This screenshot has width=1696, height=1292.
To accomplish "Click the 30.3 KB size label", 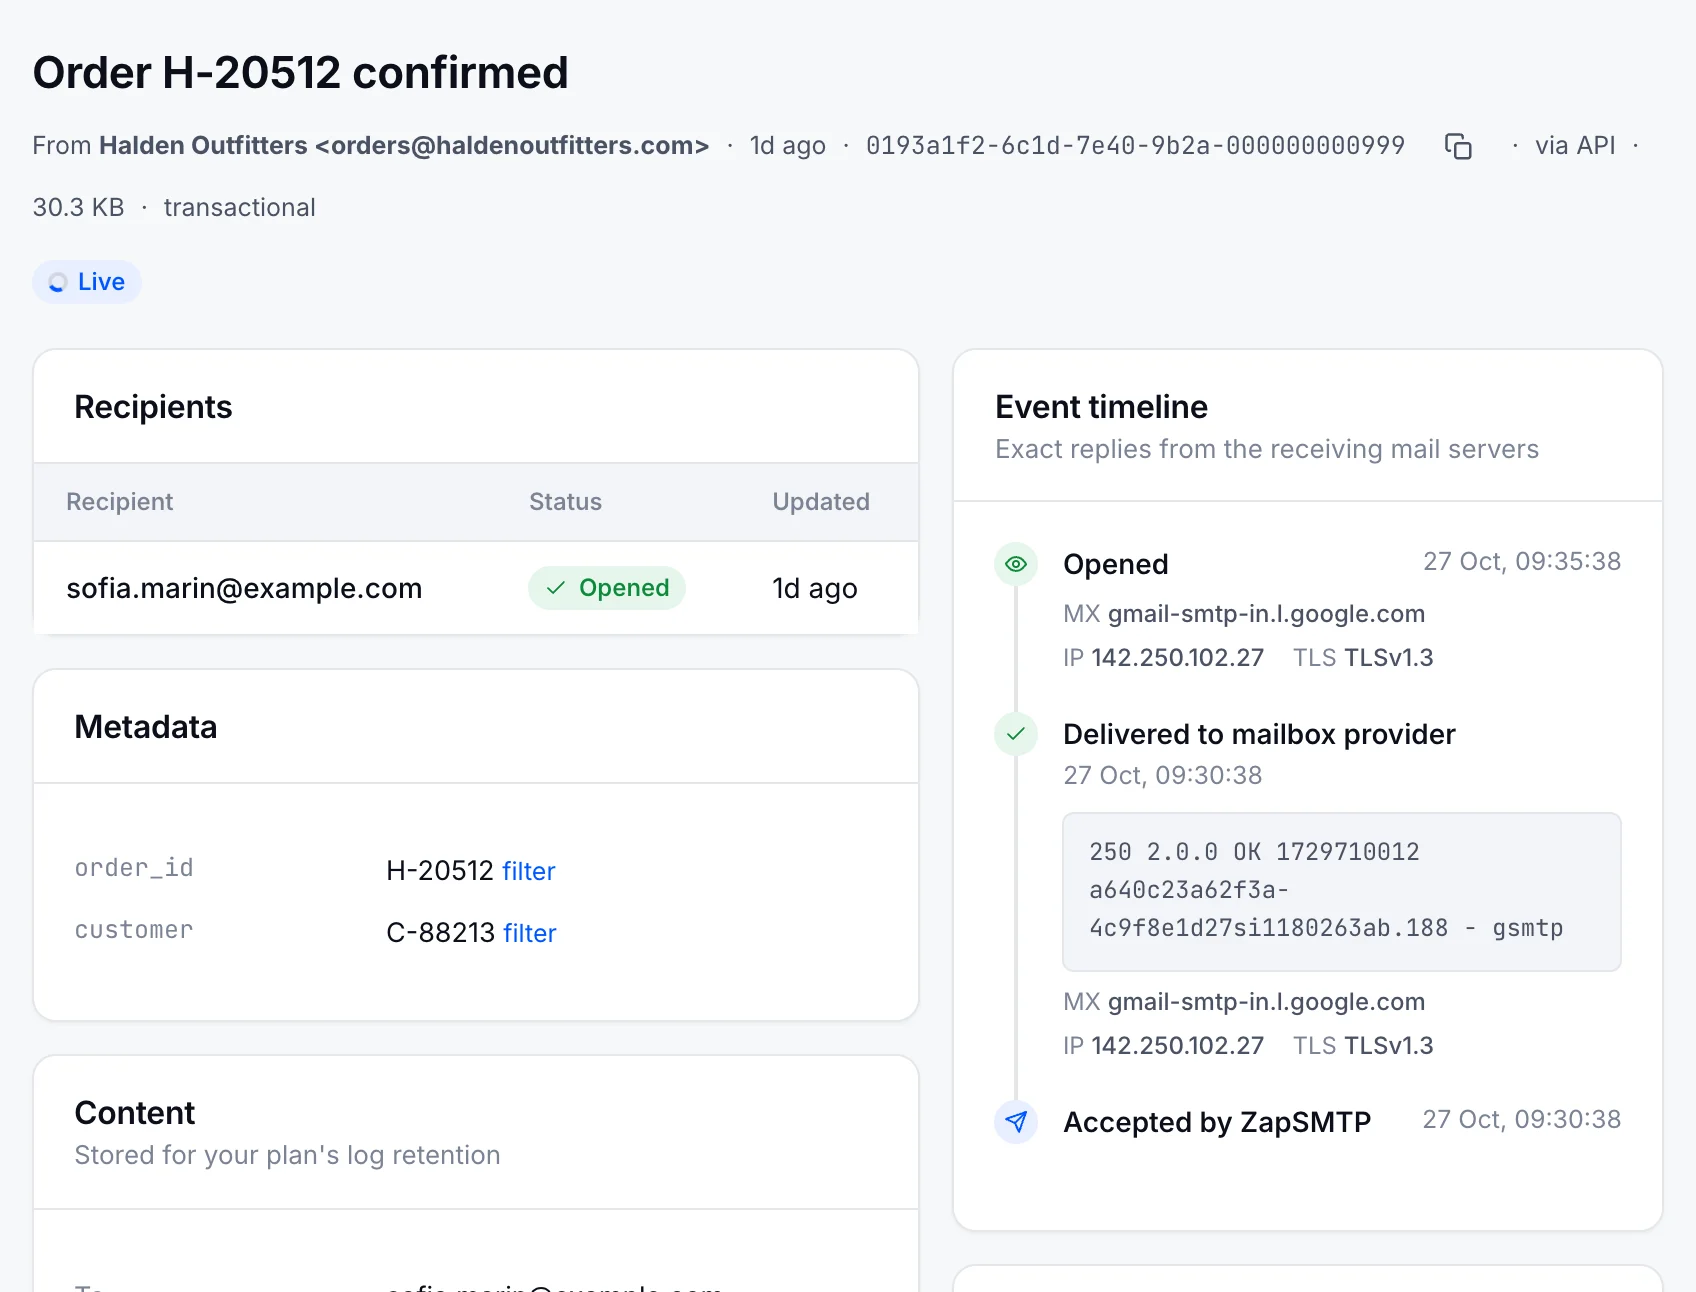I will (79, 208).
